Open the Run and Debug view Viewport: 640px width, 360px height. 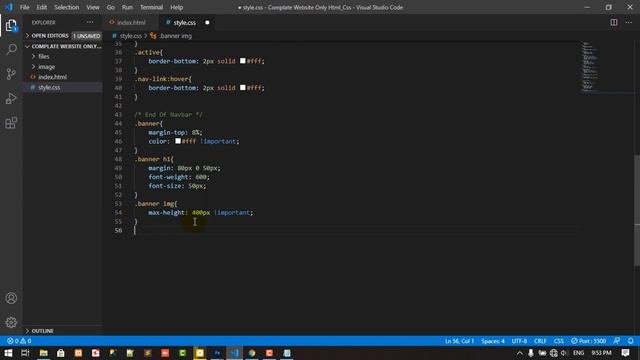[x=11, y=98]
